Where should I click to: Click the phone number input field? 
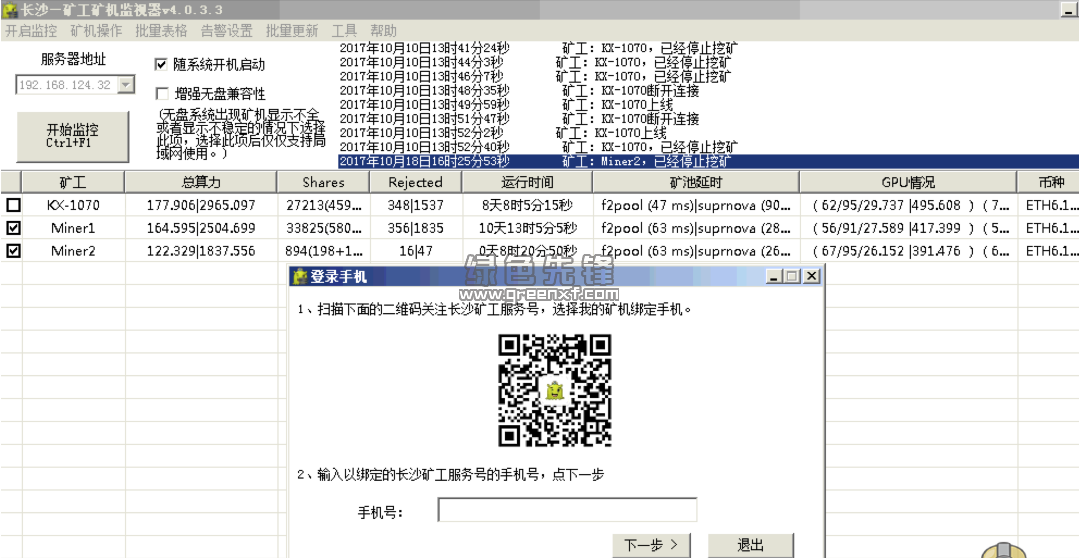567,511
